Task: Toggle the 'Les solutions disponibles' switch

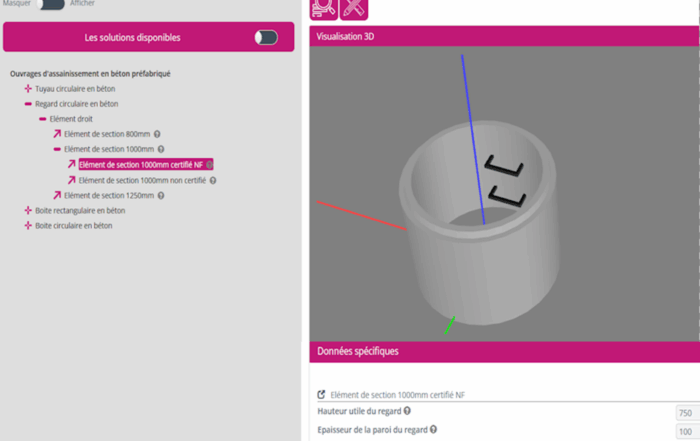Action: click(x=266, y=38)
